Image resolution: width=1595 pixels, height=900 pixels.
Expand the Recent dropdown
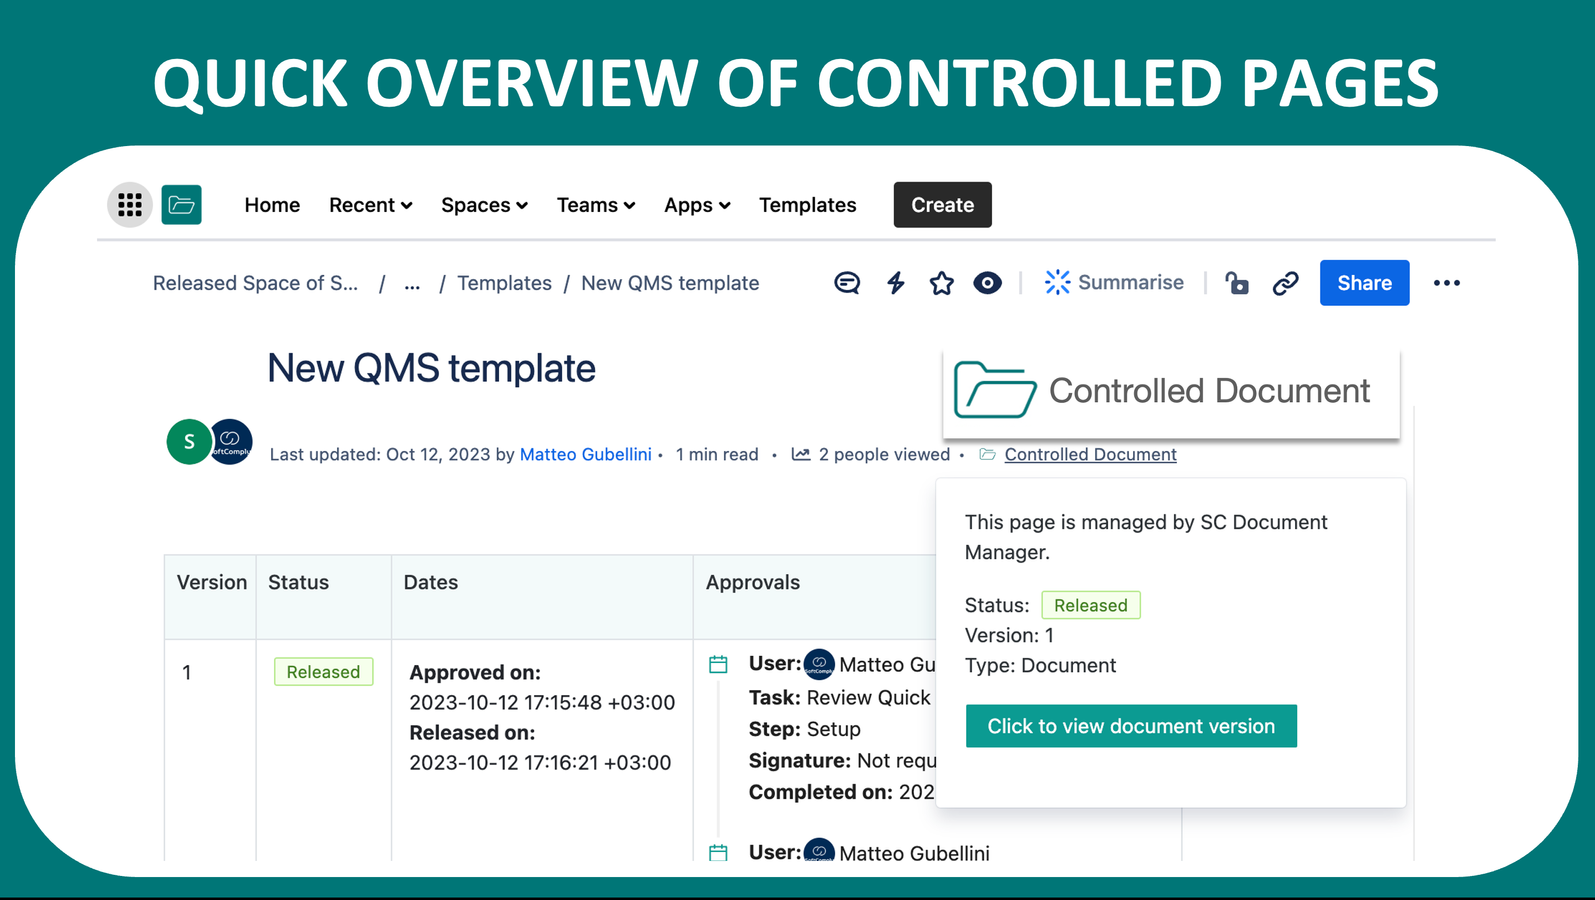[371, 205]
